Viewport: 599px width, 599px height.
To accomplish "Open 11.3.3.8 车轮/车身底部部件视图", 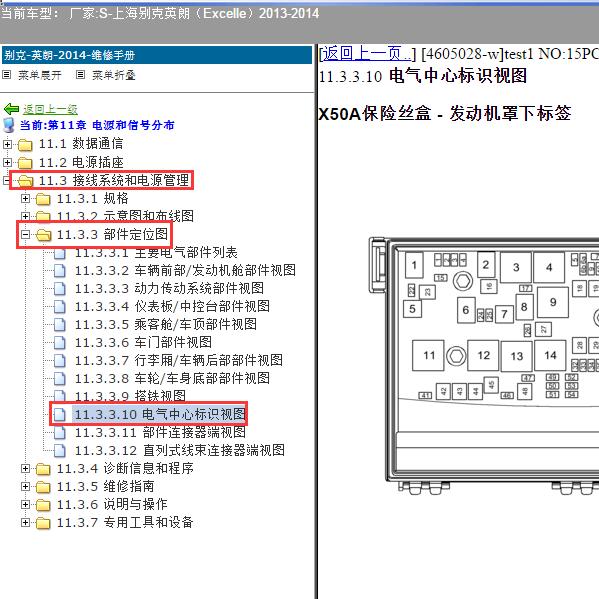I will click(172, 379).
